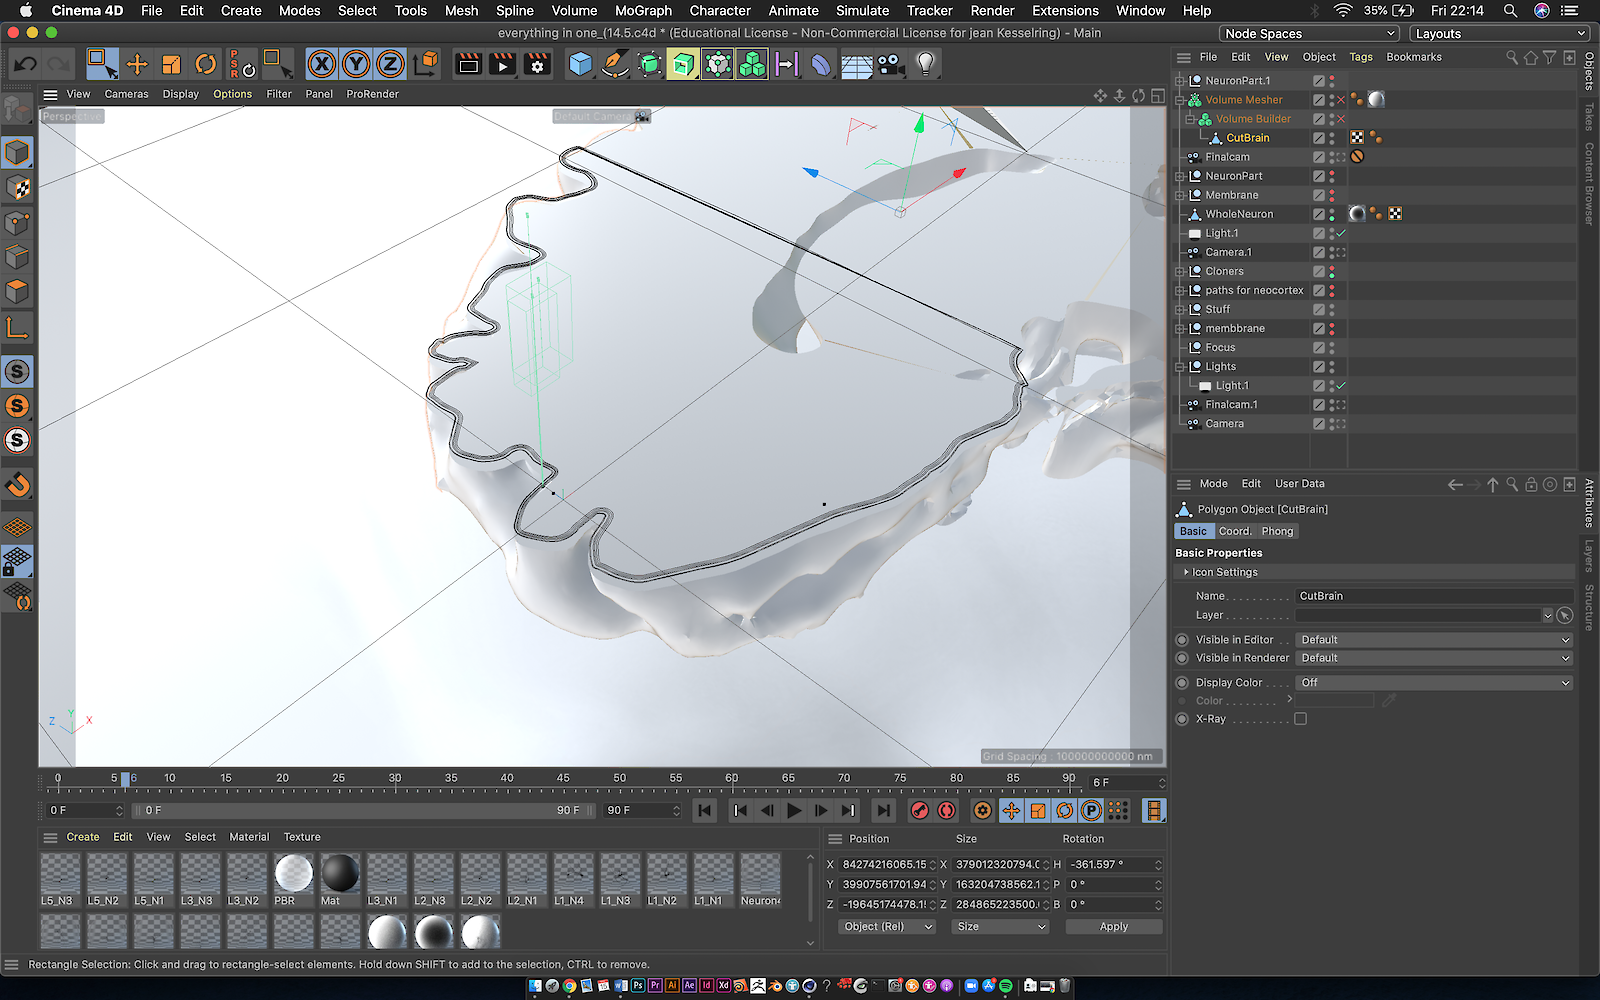Screen dimensions: 1600x1000
Task: Click the Record Active Objects key button
Action: 920,811
